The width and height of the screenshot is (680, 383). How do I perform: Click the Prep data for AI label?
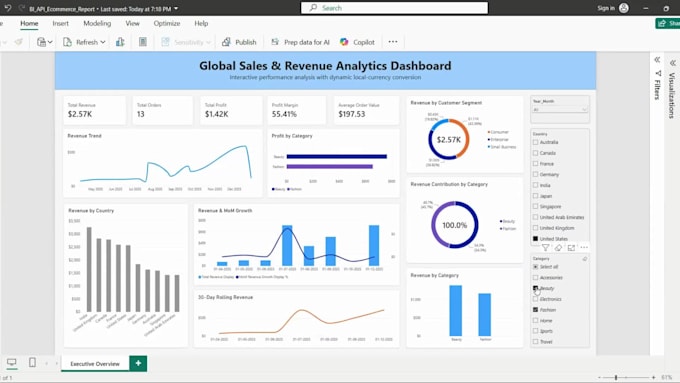pos(307,42)
